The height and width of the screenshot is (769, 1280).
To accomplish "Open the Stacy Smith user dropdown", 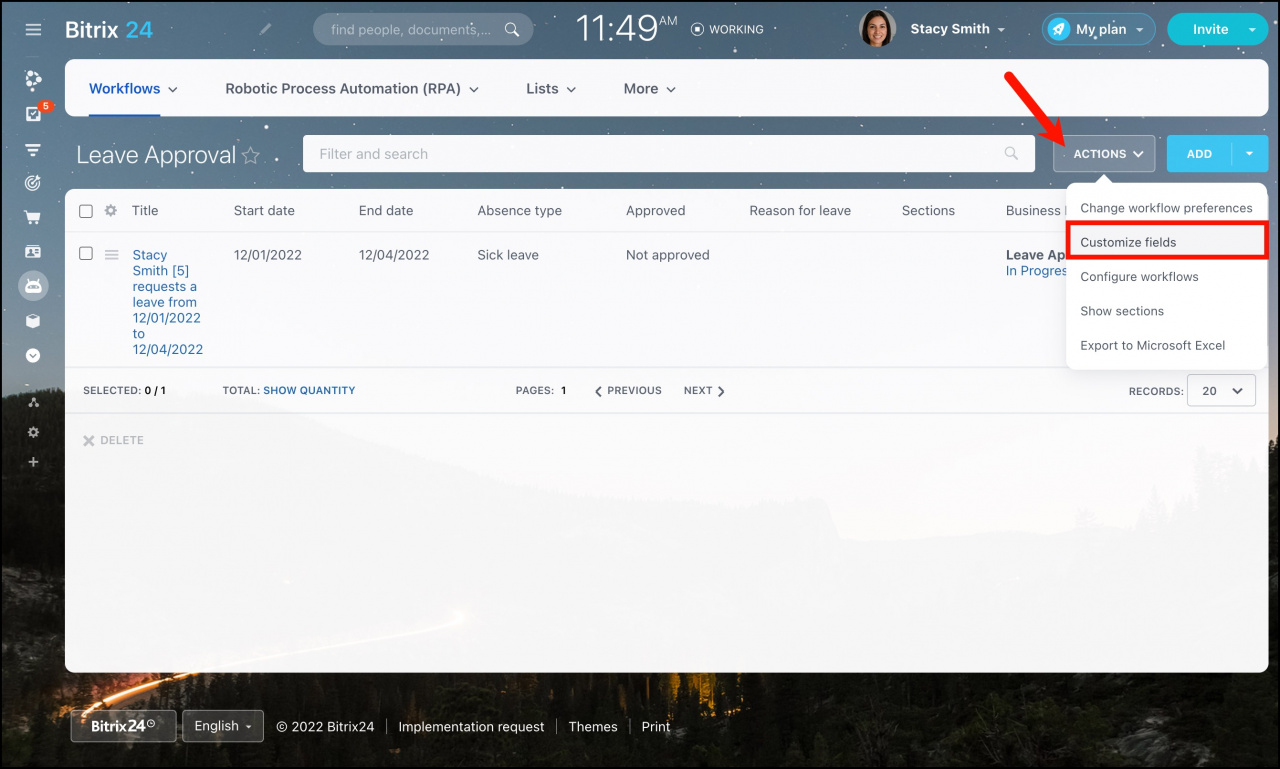I will (957, 29).
